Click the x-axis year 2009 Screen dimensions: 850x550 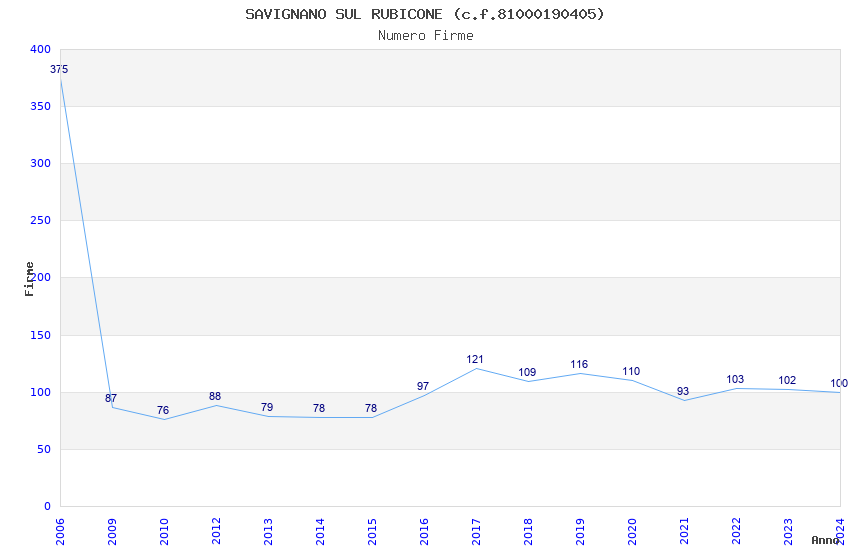pyautogui.click(x=112, y=532)
